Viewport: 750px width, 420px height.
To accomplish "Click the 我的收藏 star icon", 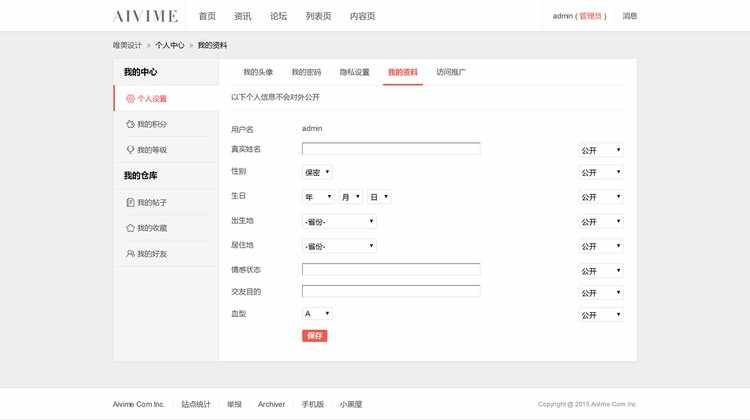I will click(130, 228).
